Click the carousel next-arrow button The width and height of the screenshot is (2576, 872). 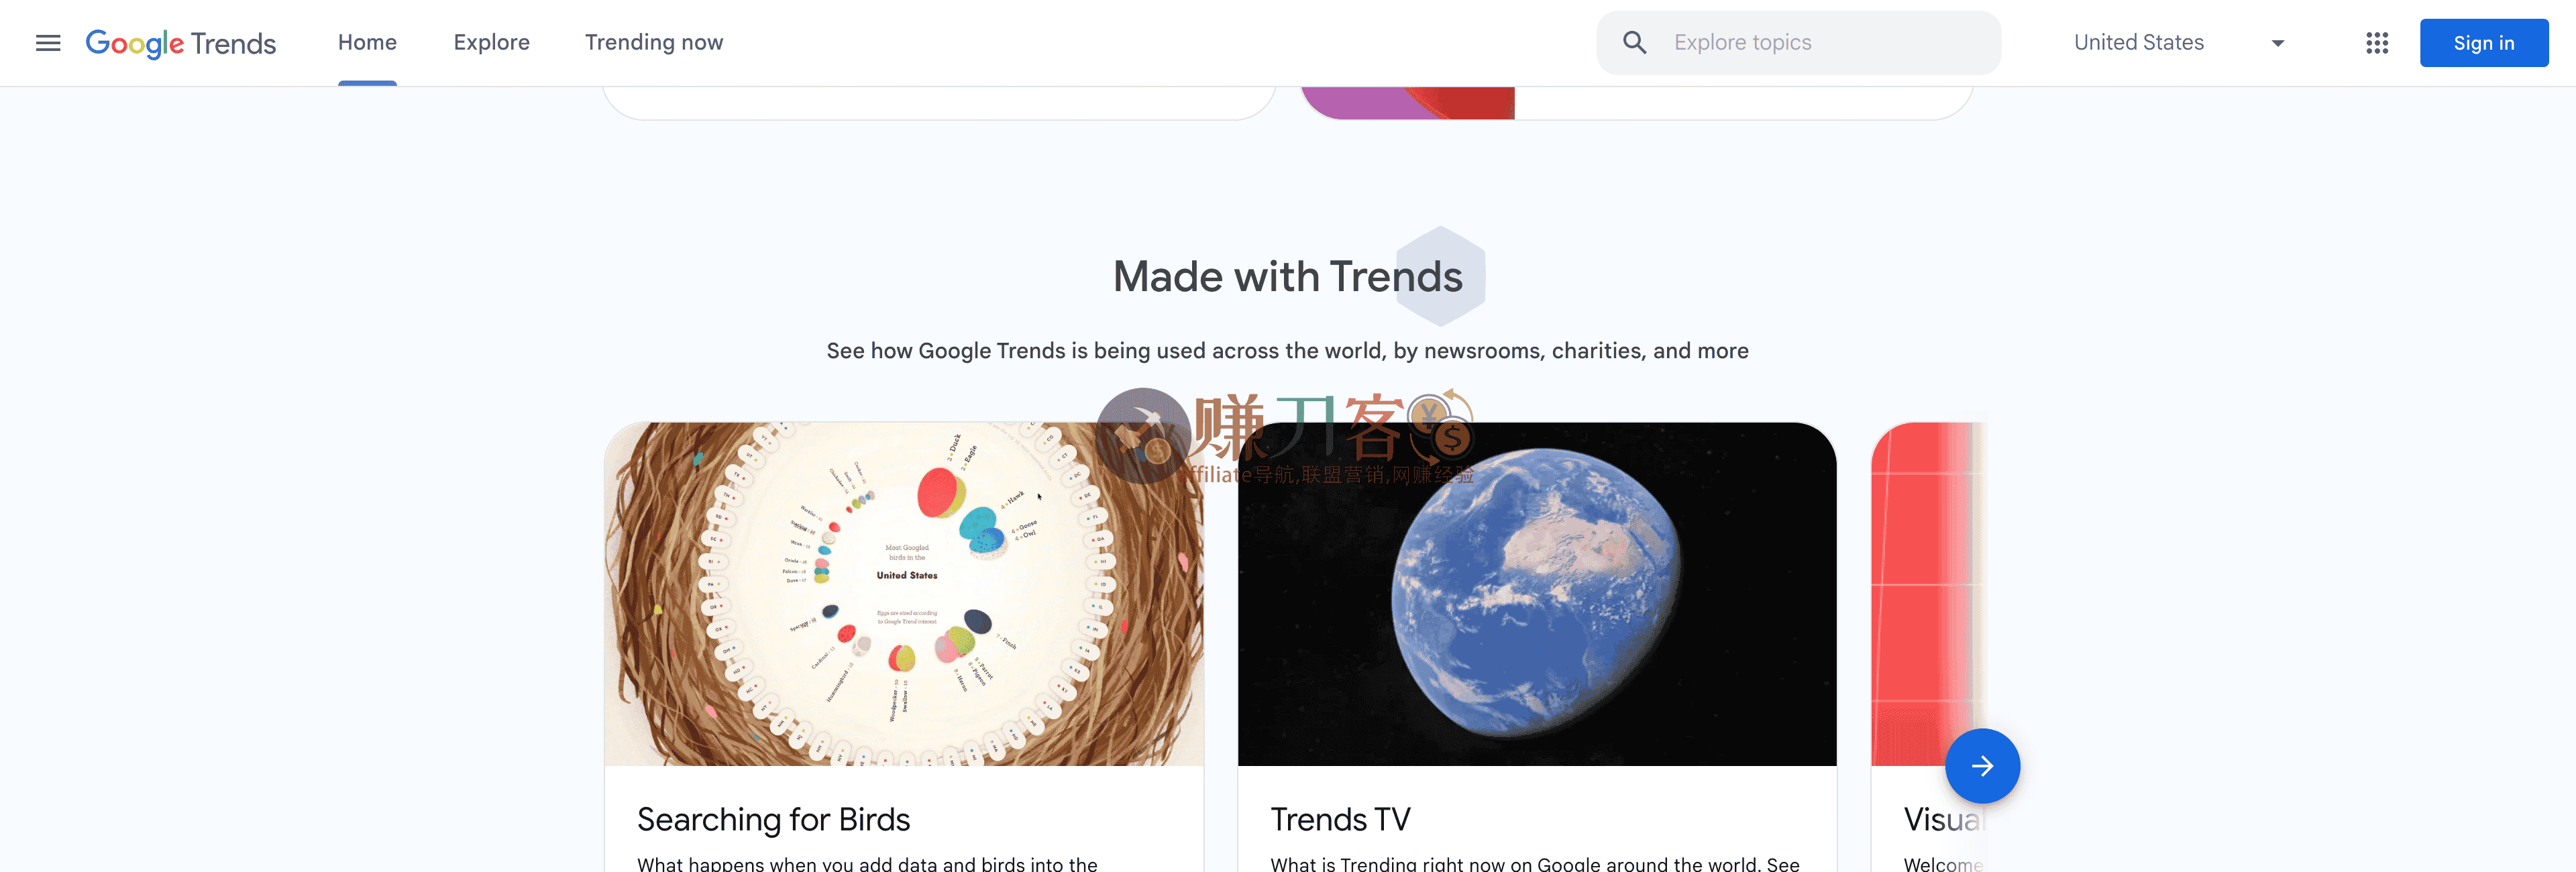tap(1983, 765)
